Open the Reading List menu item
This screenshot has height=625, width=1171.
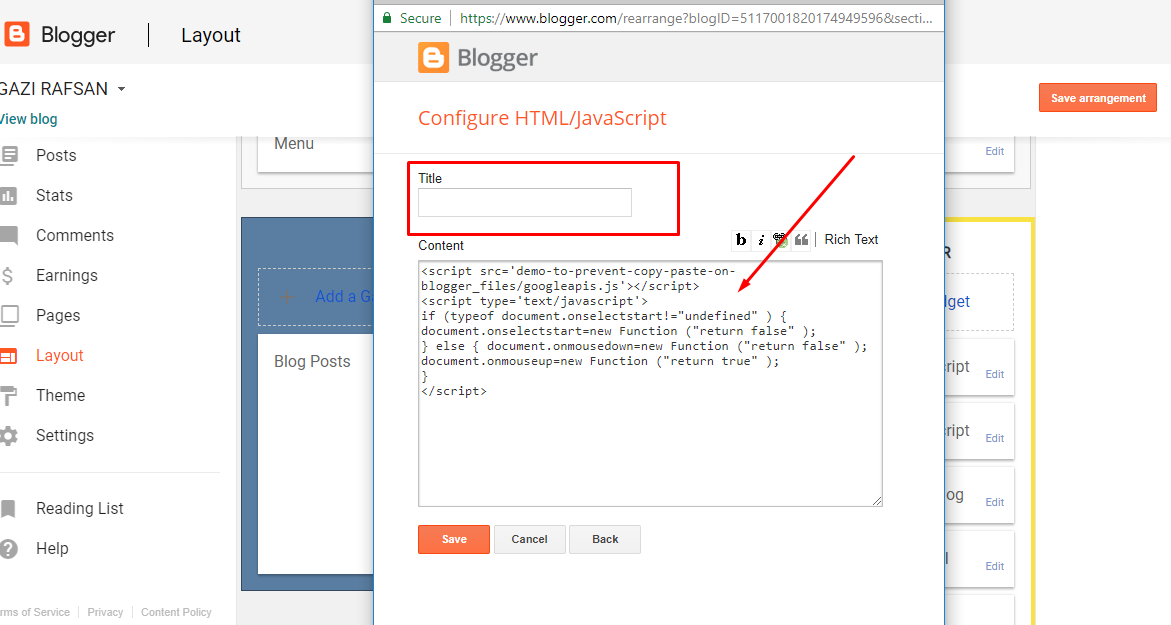point(80,509)
